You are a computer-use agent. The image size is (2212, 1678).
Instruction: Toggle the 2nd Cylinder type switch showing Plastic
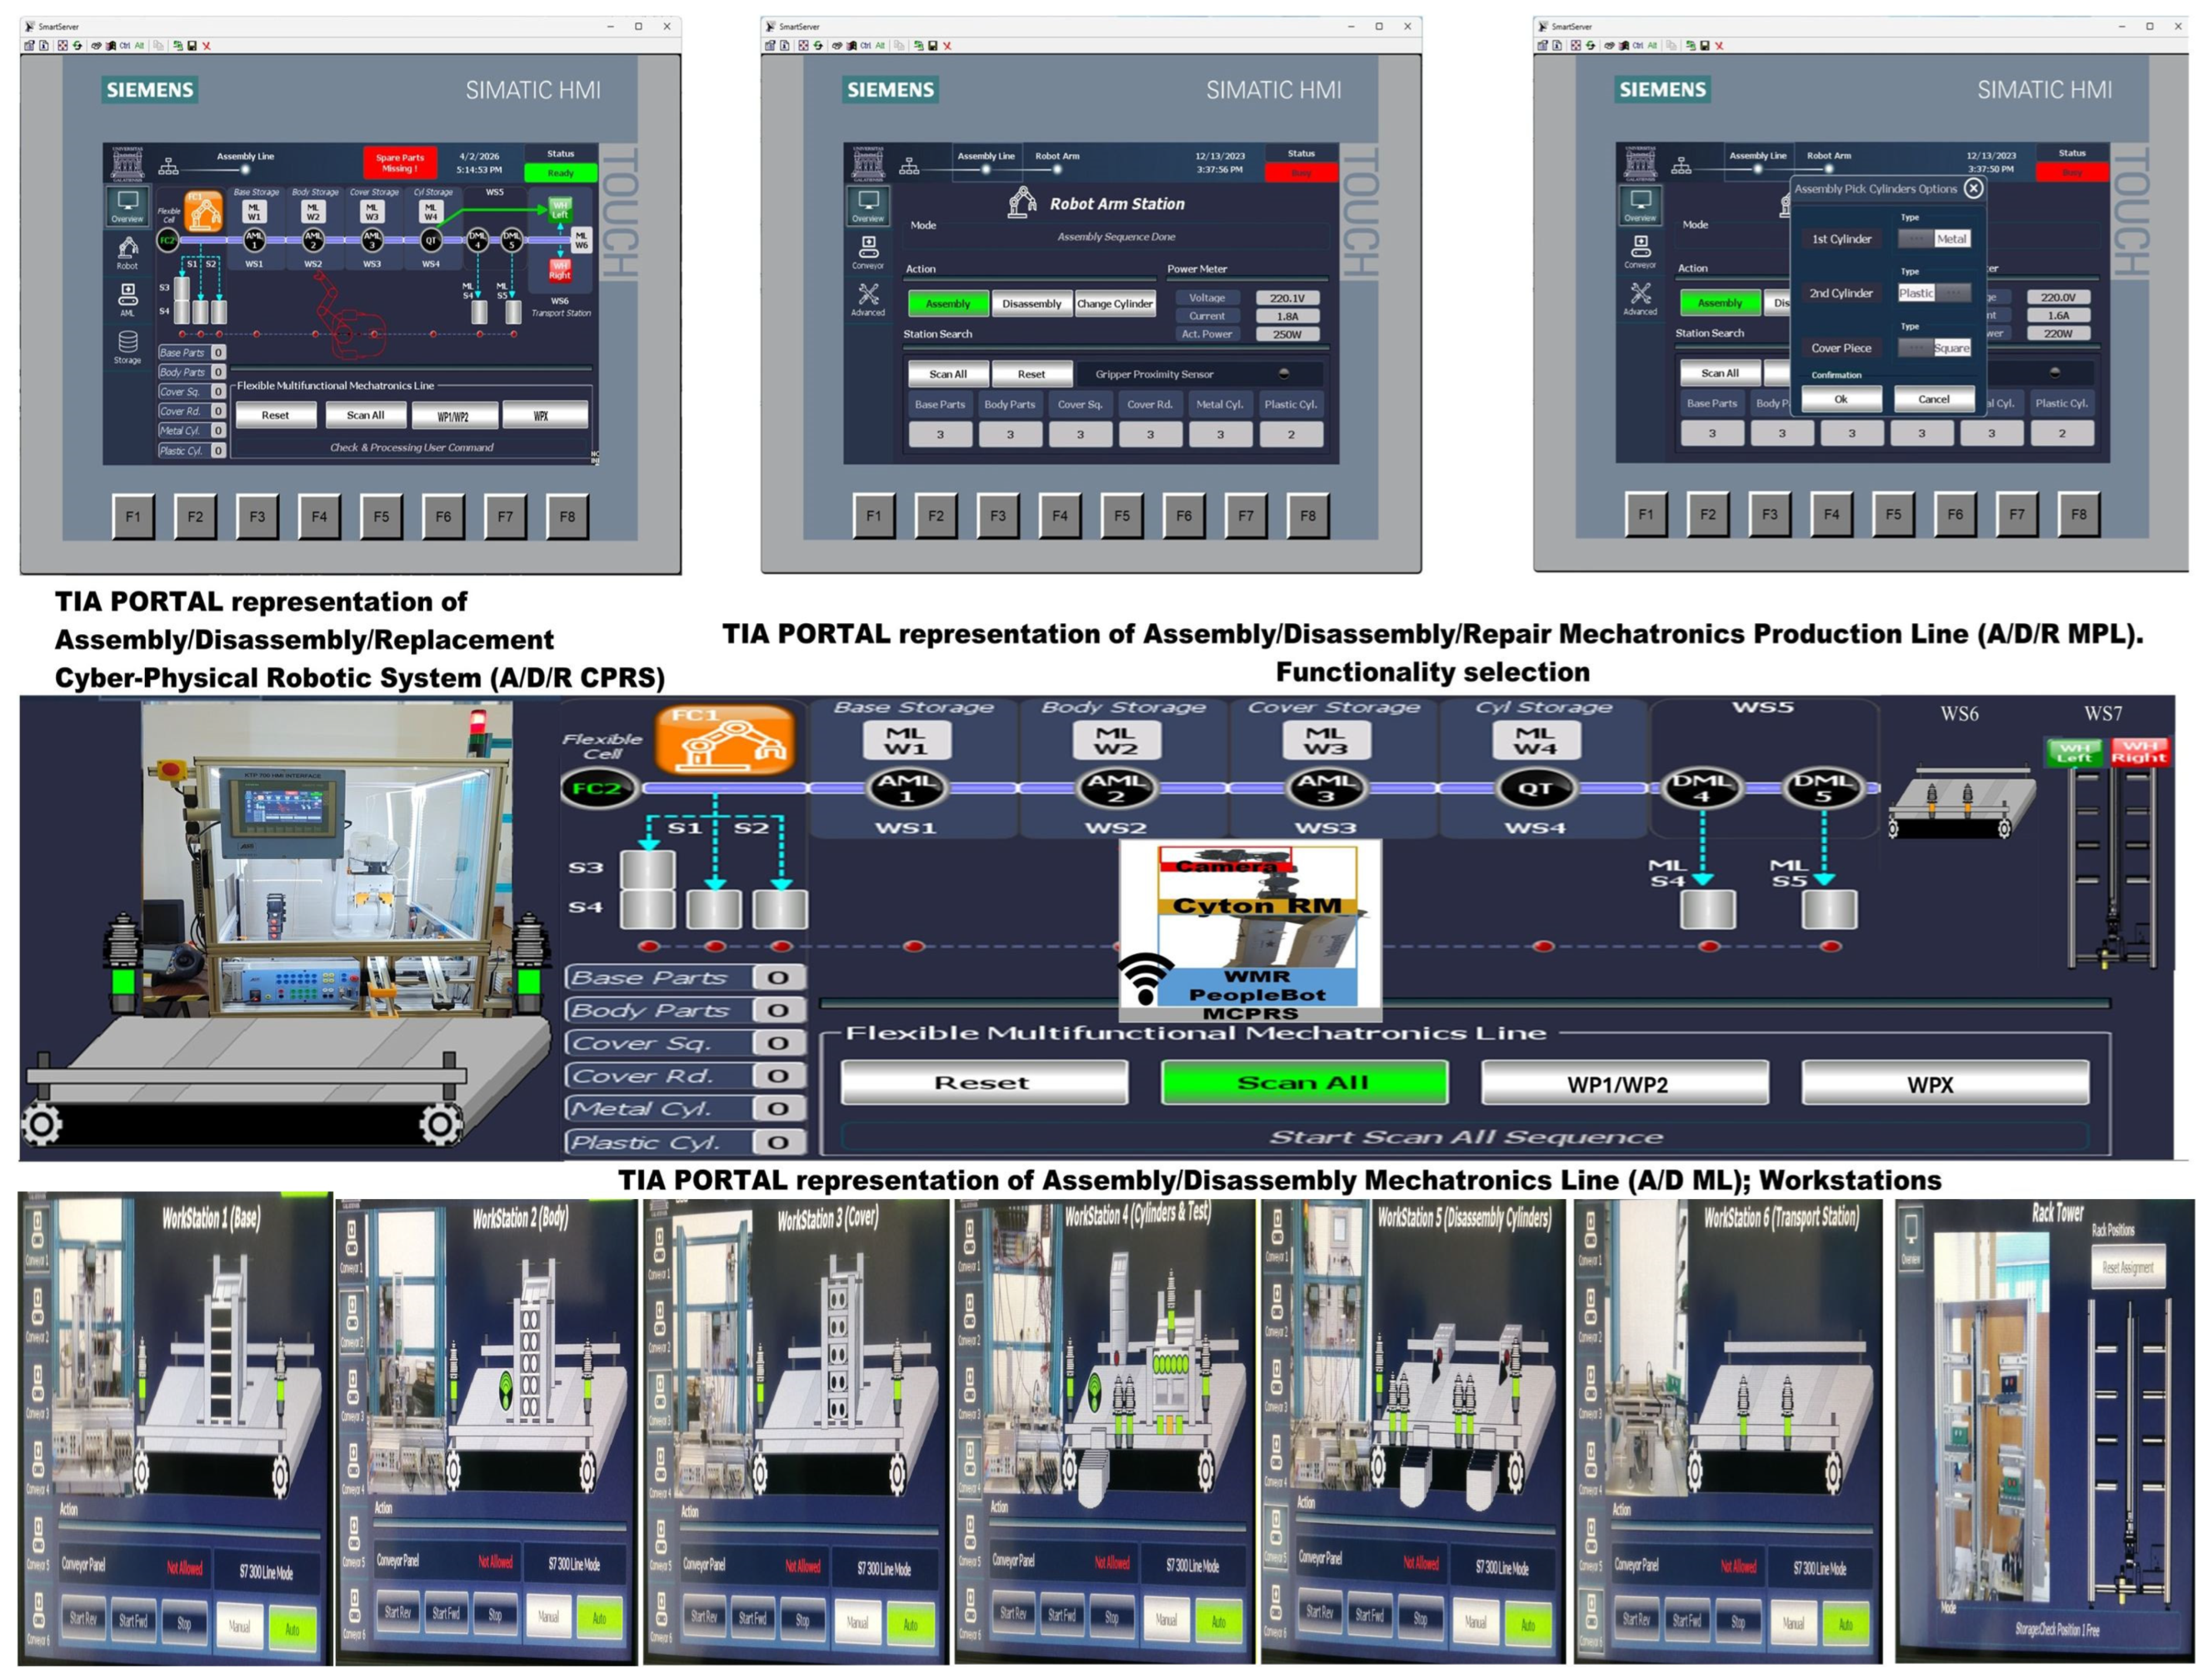click(1934, 293)
